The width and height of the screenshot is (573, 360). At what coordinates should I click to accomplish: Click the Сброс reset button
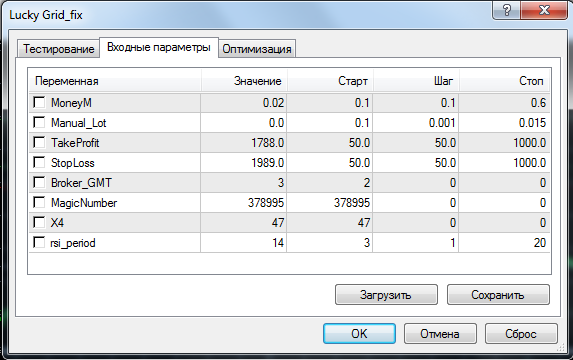tap(521, 333)
